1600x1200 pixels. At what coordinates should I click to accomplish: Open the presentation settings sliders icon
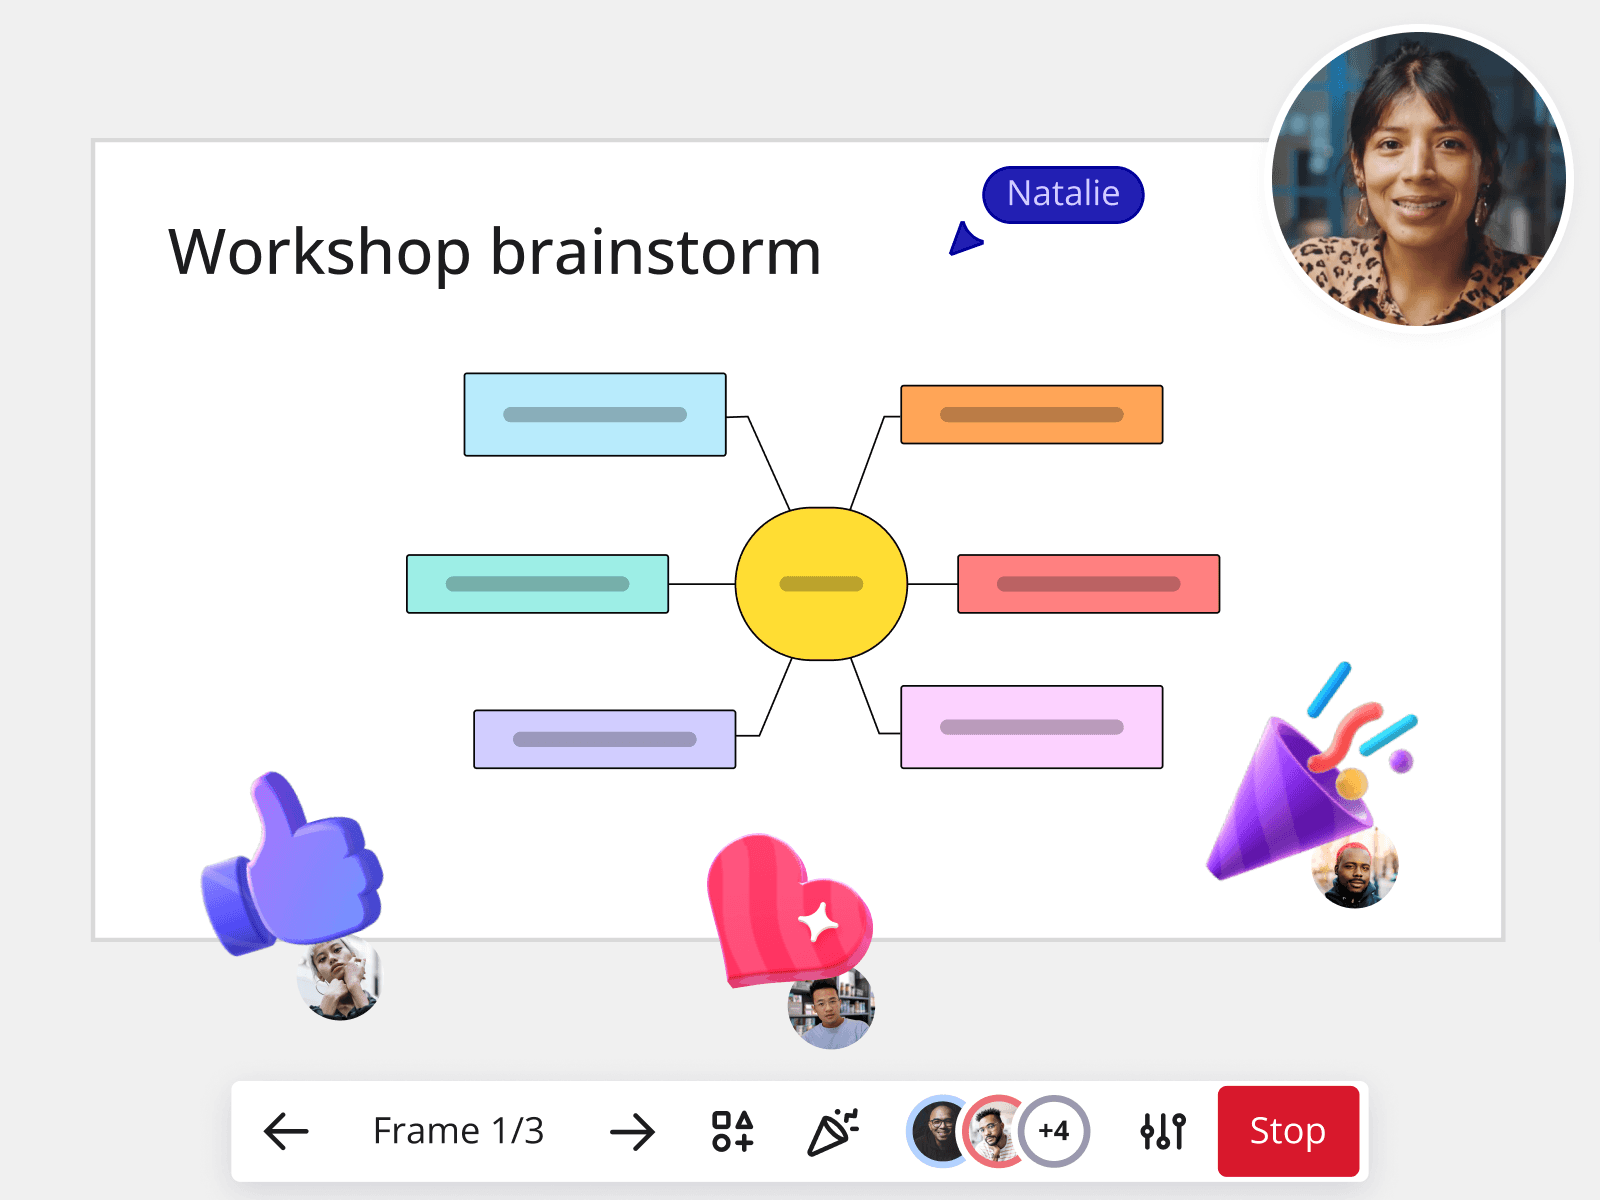pyautogui.click(x=1162, y=1131)
